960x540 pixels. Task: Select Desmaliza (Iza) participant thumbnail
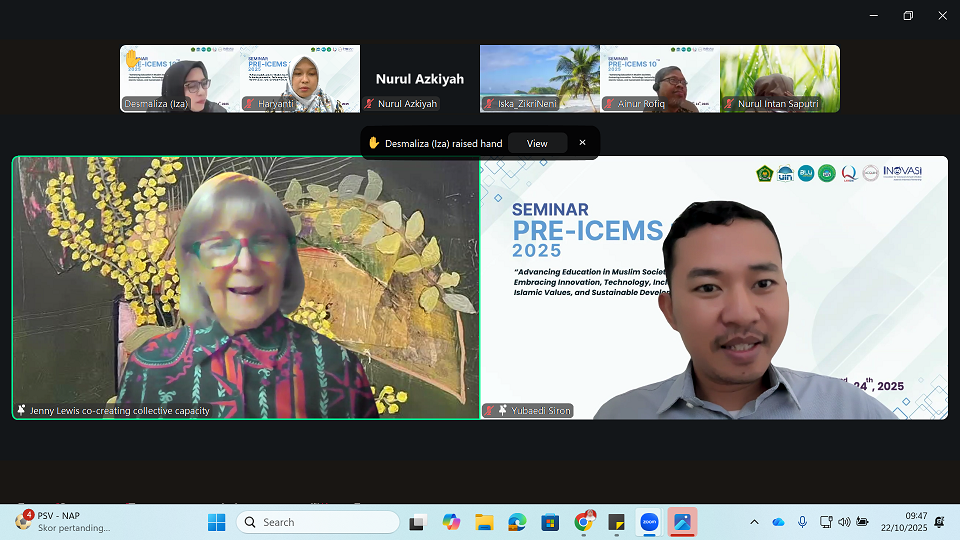point(180,79)
